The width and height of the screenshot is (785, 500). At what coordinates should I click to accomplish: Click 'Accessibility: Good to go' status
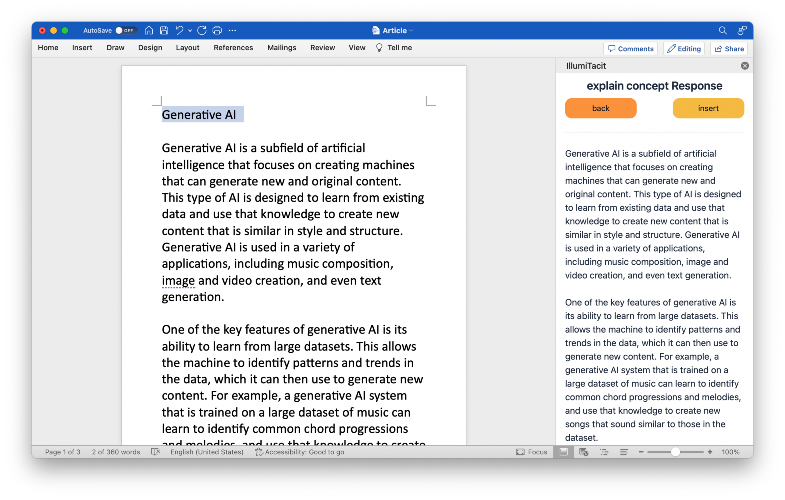tap(299, 452)
